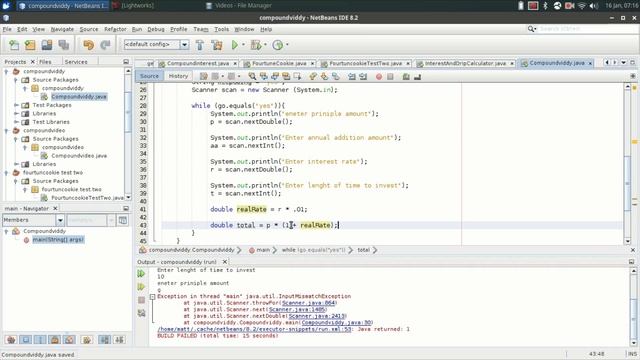640x360 pixels.
Task: Click the Shift Line Left icon
Action: 352,76
